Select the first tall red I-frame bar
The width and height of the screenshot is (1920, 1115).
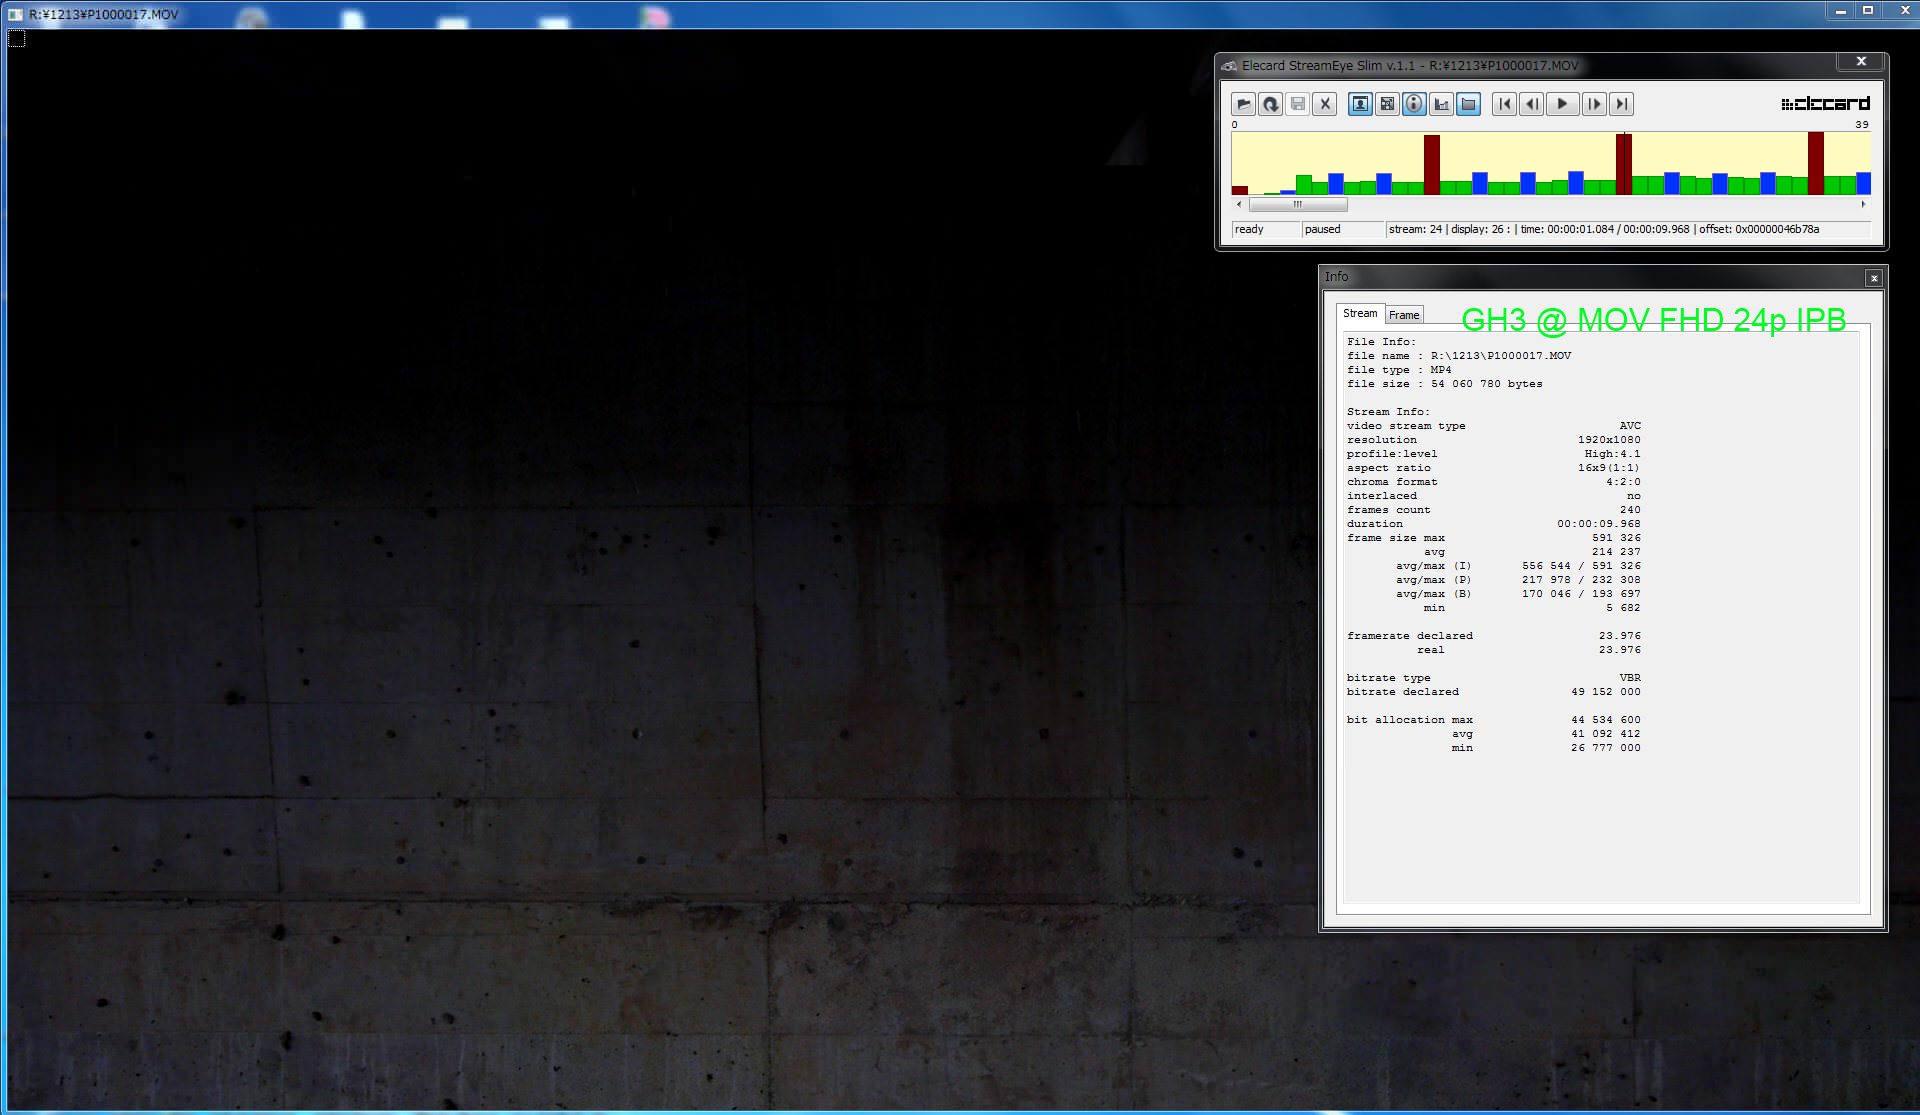1432,165
